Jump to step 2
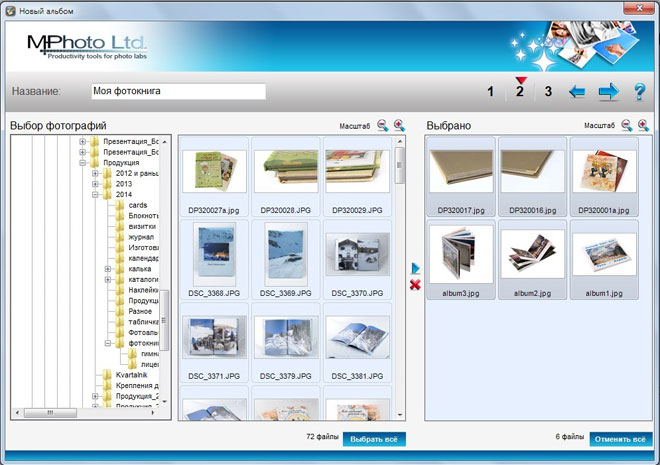The height and width of the screenshot is (465, 660). coord(520,91)
